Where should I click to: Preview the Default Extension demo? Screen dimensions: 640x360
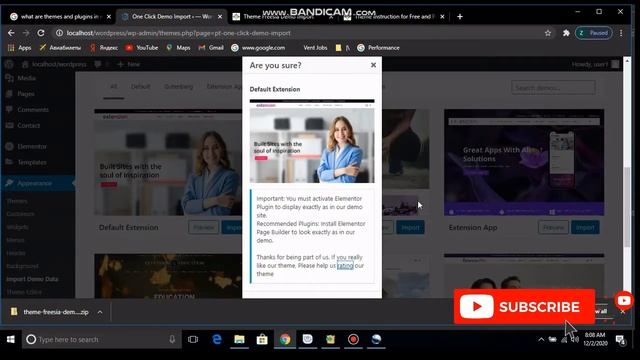(204, 227)
